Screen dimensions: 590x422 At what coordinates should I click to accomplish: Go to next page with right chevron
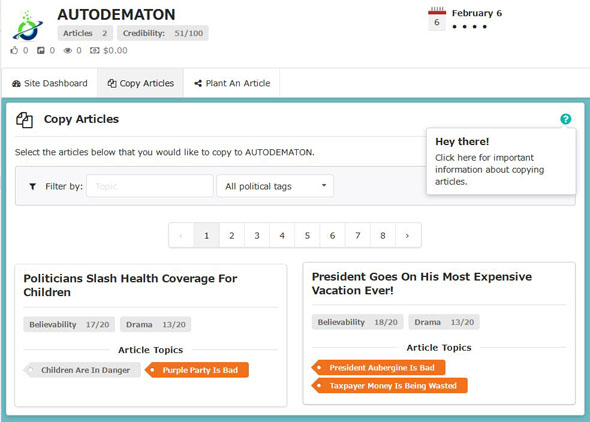click(x=408, y=235)
